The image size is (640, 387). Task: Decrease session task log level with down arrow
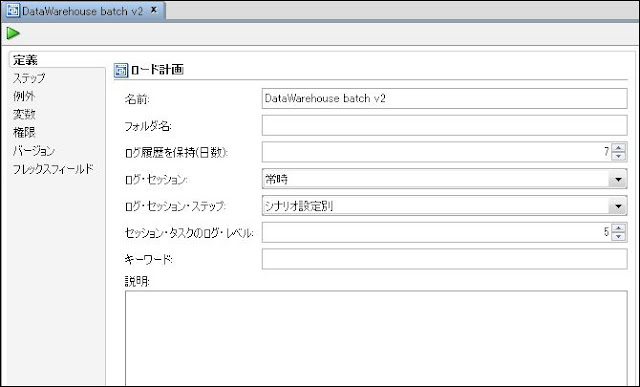[619, 237]
